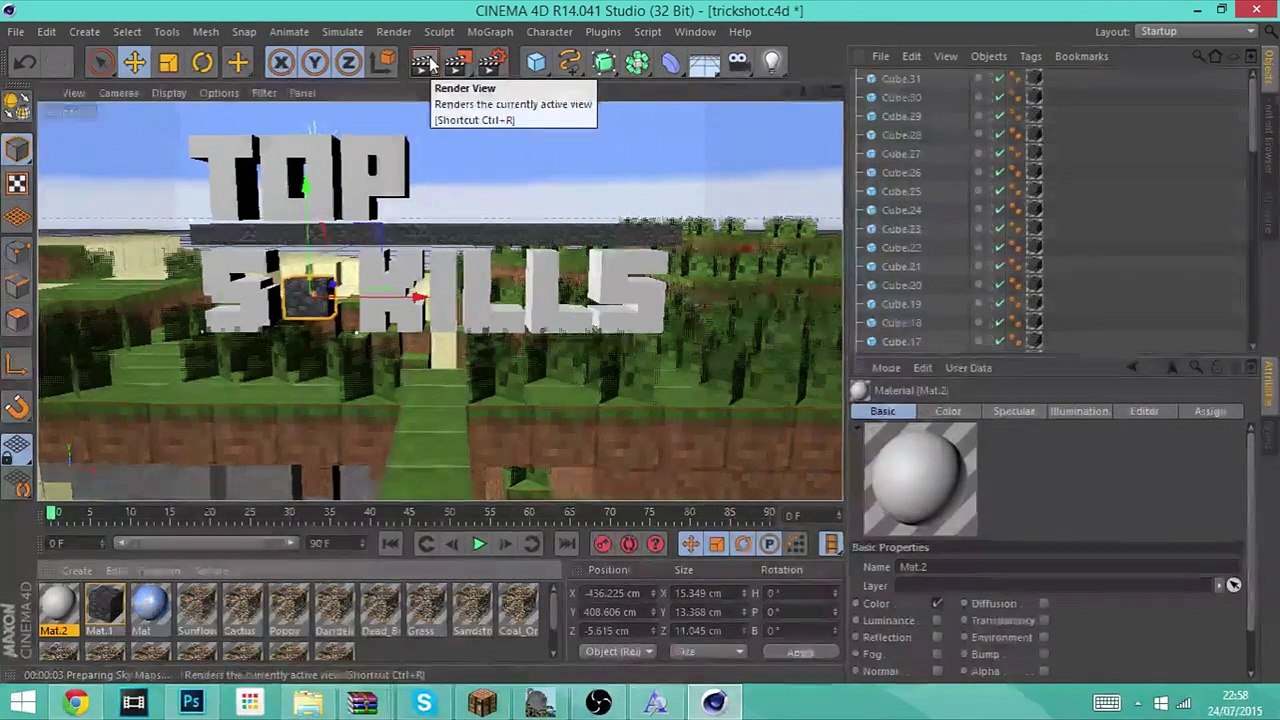Enable the Environment channel checkbox
Image resolution: width=1280 pixels, height=720 pixels.
click(x=1043, y=637)
